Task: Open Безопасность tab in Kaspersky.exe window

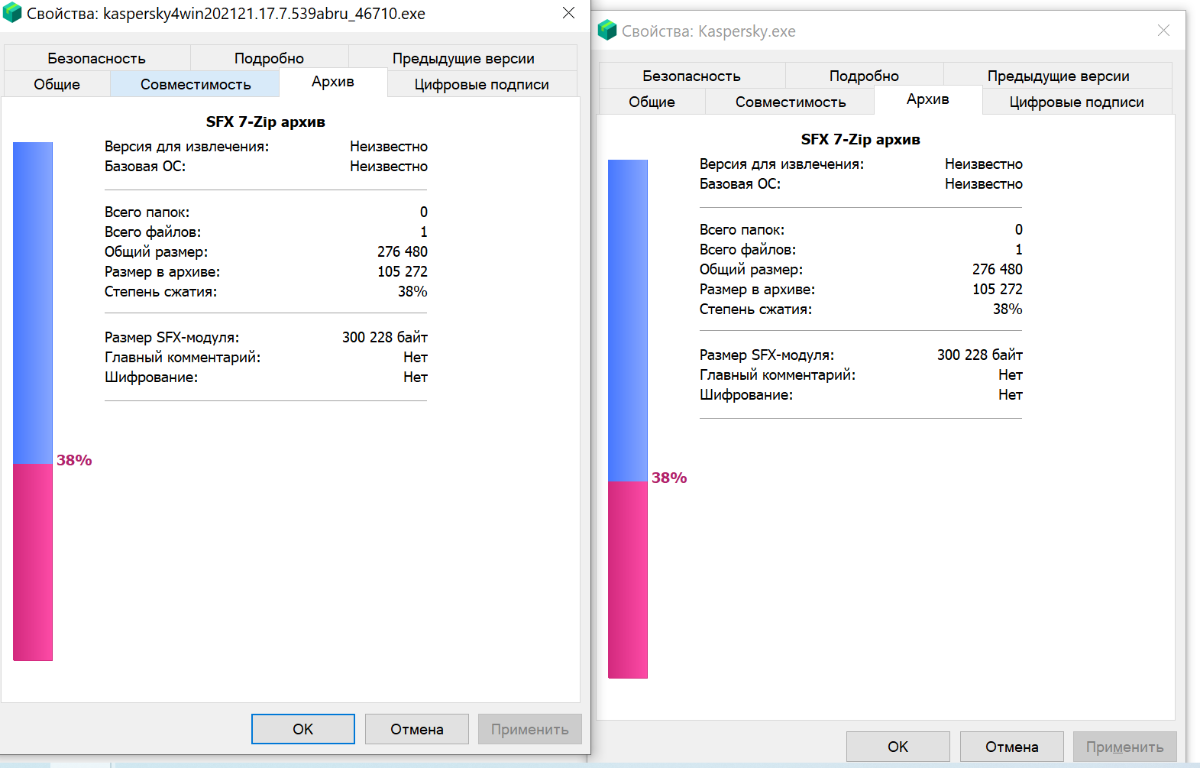Action: tap(691, 75)
